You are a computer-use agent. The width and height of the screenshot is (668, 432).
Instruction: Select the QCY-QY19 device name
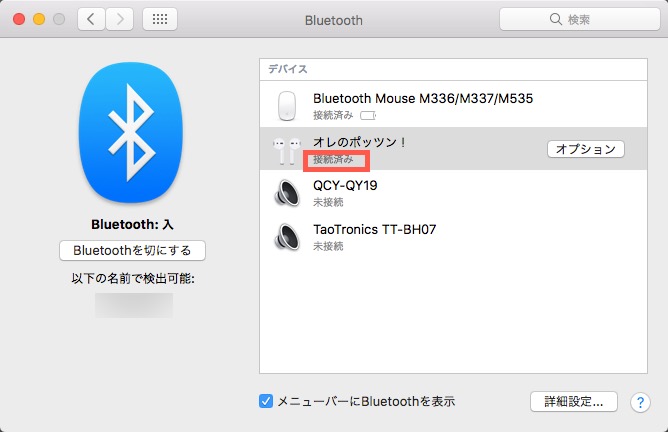(345, 185)
